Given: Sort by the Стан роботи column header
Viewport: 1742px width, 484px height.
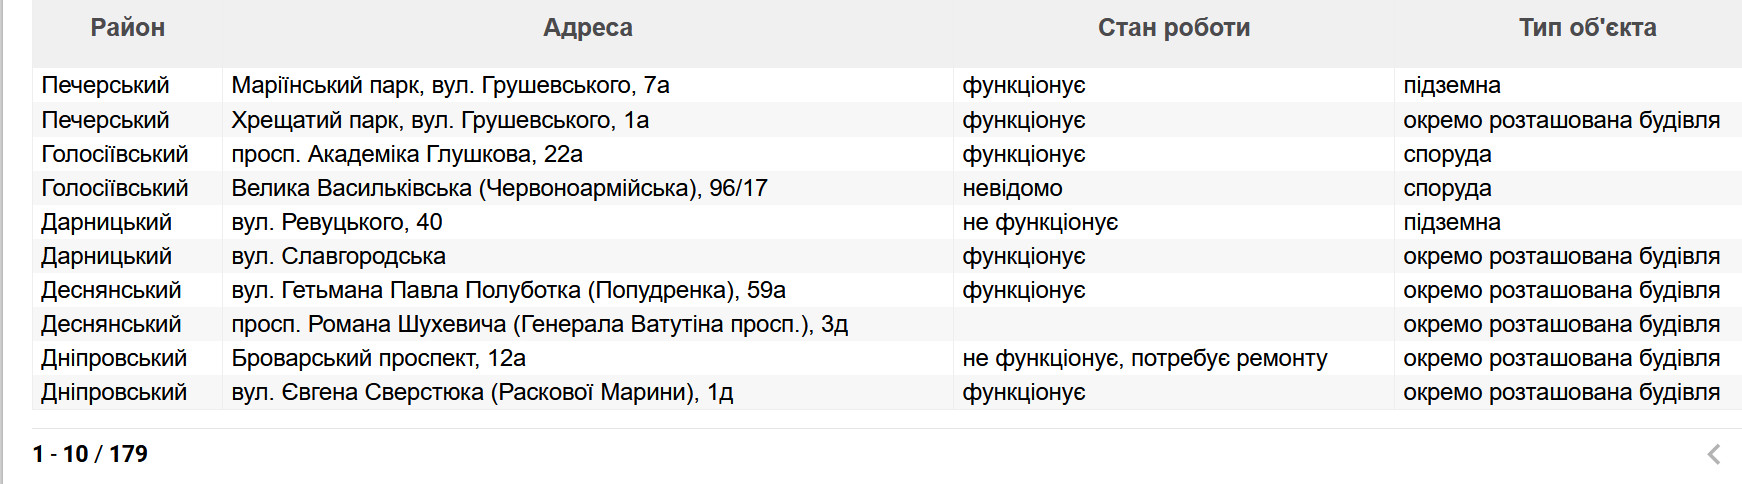Looking at the screenshot, I should [x=1173, y=28].
